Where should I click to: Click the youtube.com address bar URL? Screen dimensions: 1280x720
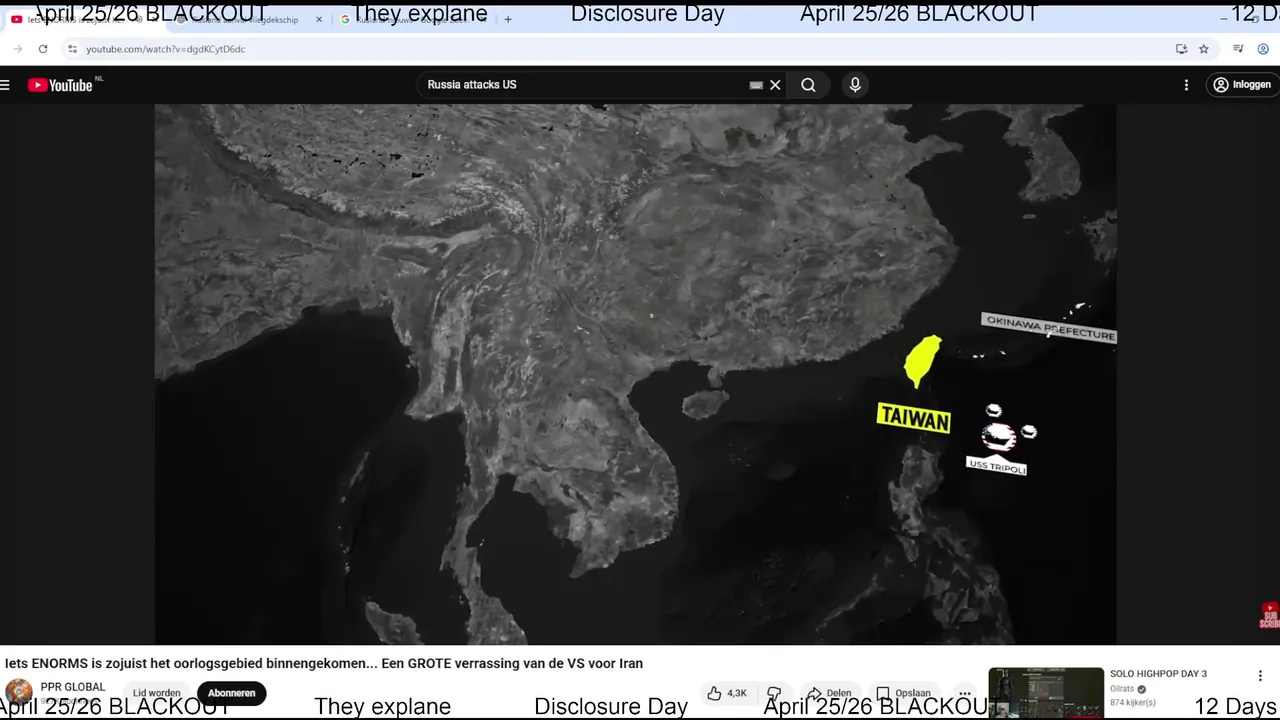tap(165, 49)
